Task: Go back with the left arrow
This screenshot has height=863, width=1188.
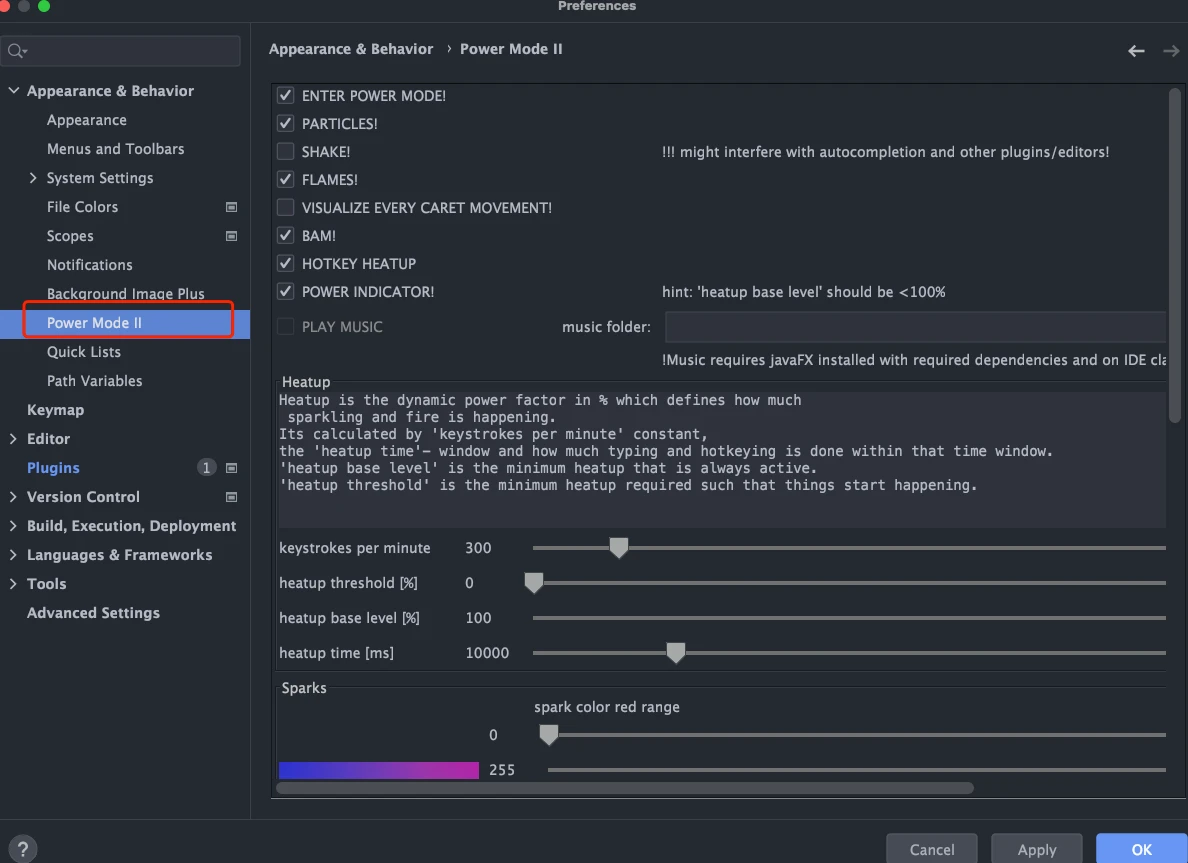Action: (1136, 51)
